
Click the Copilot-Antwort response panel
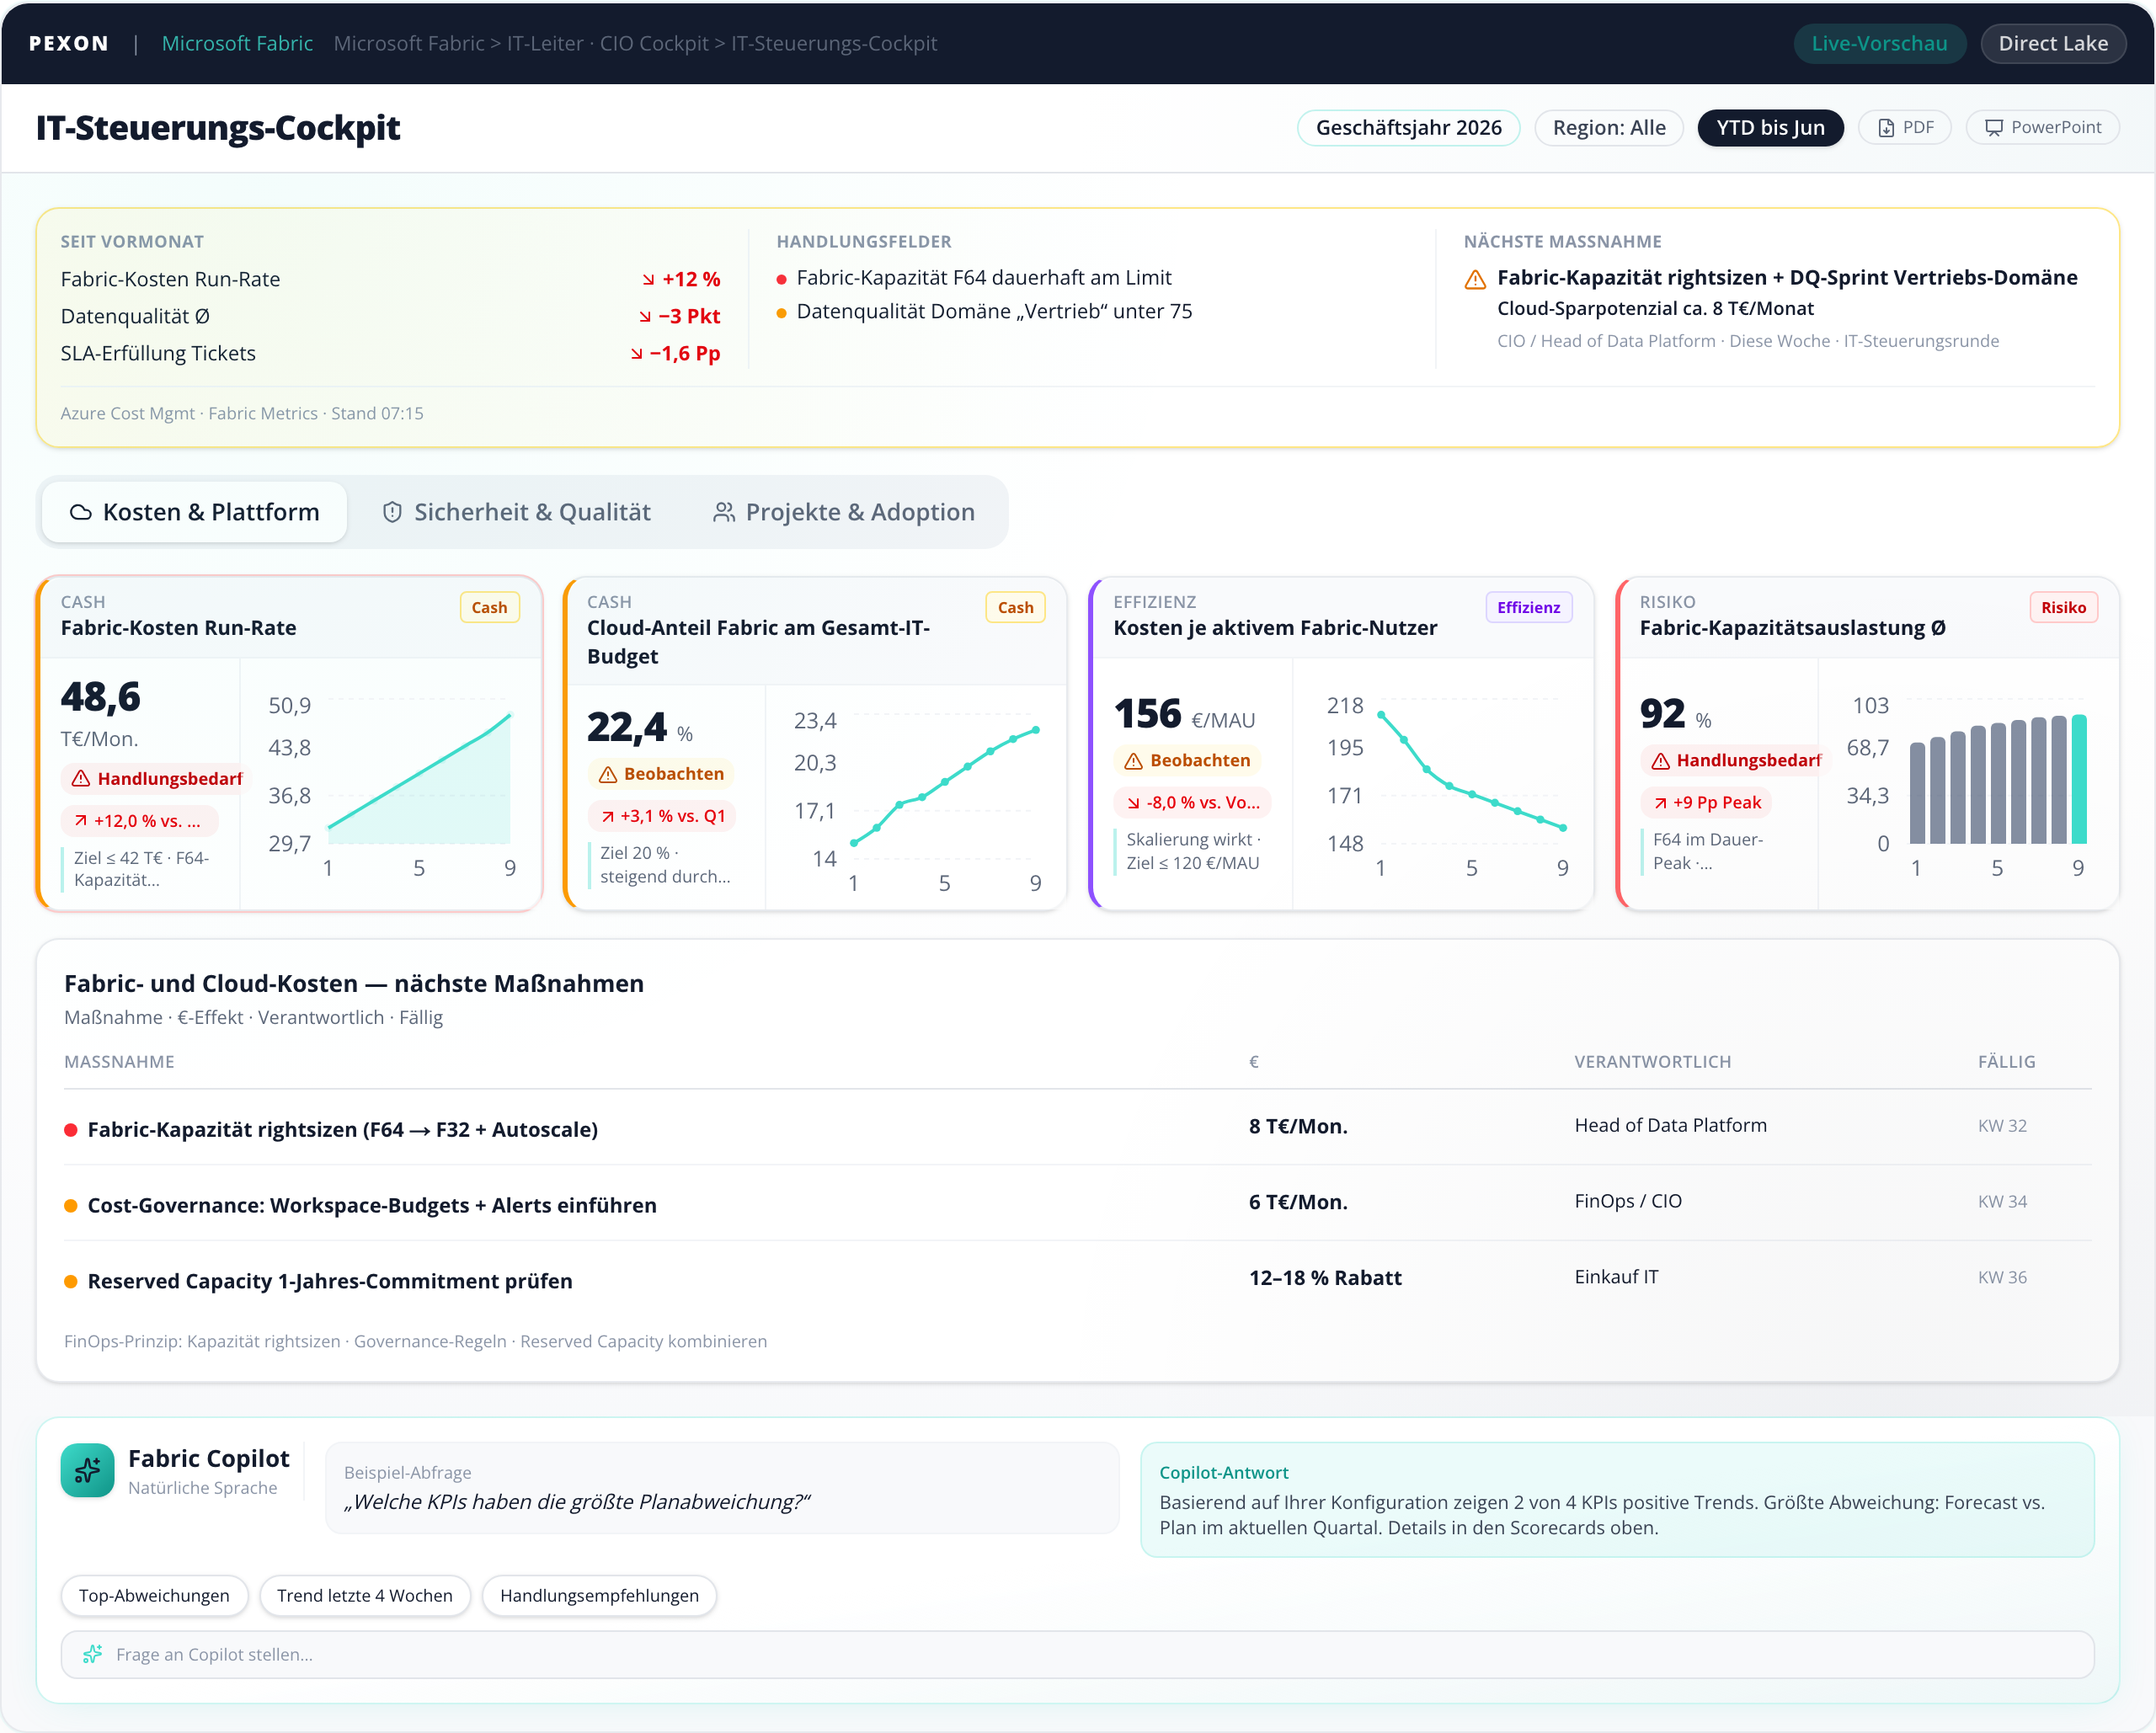(x=1617, y=1499)
